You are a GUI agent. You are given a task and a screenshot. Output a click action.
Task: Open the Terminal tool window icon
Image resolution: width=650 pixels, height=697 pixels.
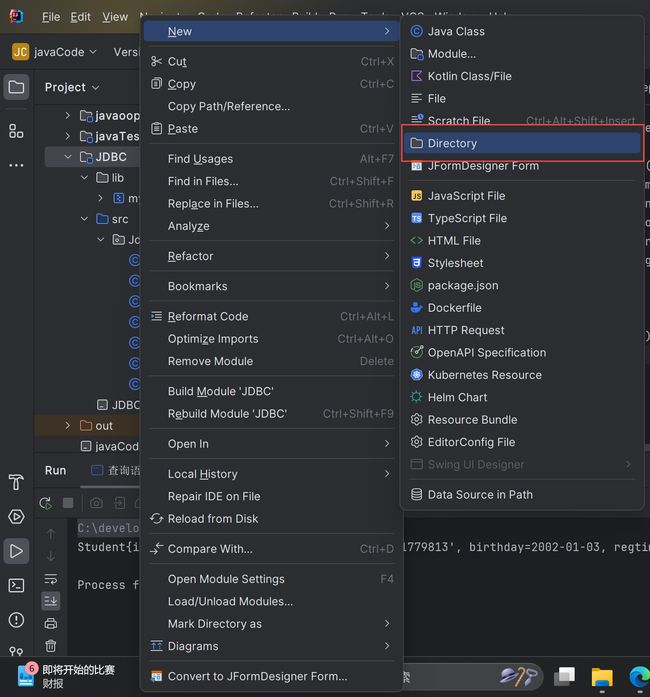(x=16, y=585)
